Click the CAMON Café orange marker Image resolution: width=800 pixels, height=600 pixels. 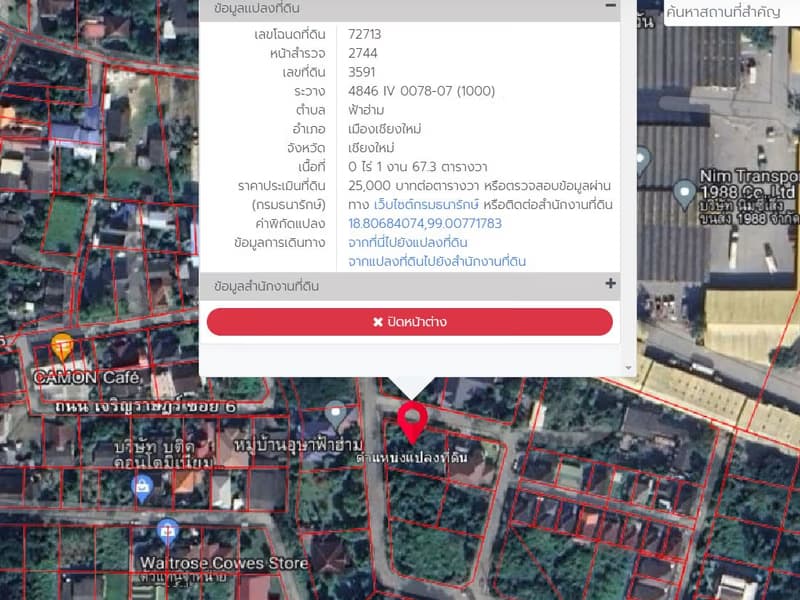pyautogui.click(x=62, y=347)
